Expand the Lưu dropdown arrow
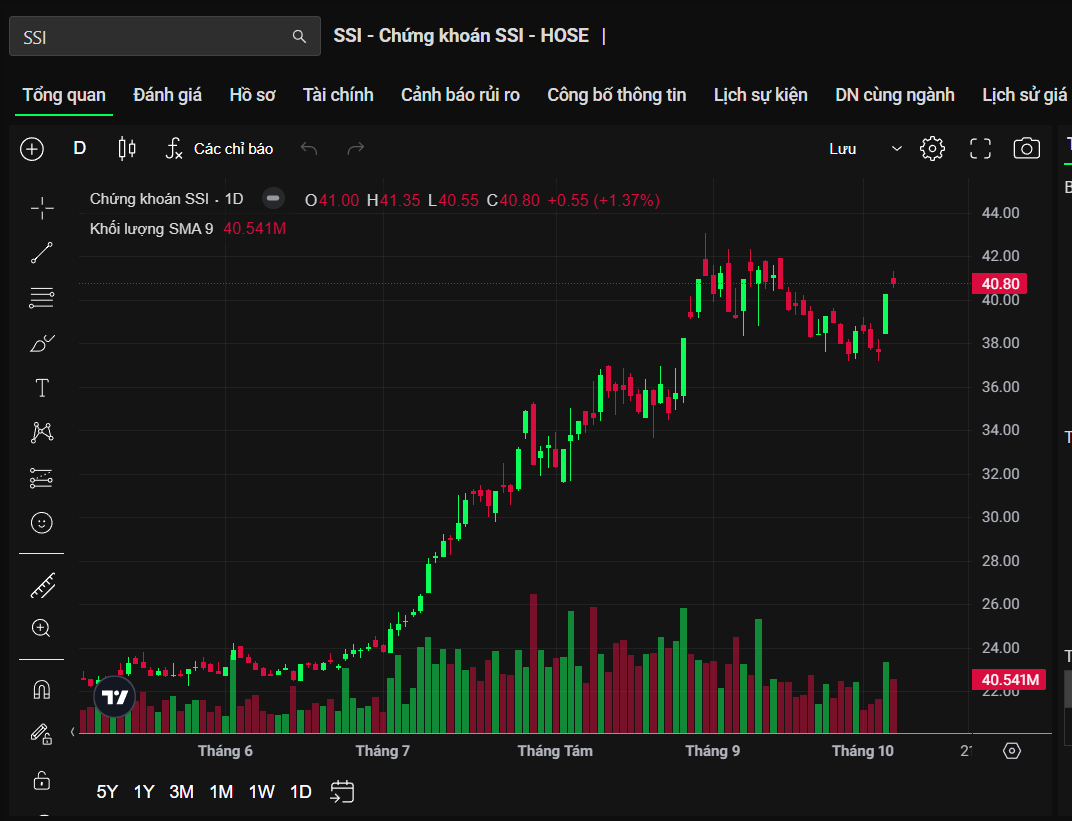Image resolution: width=1072 pixels, height=821 pixels. (x=896, y=149)
